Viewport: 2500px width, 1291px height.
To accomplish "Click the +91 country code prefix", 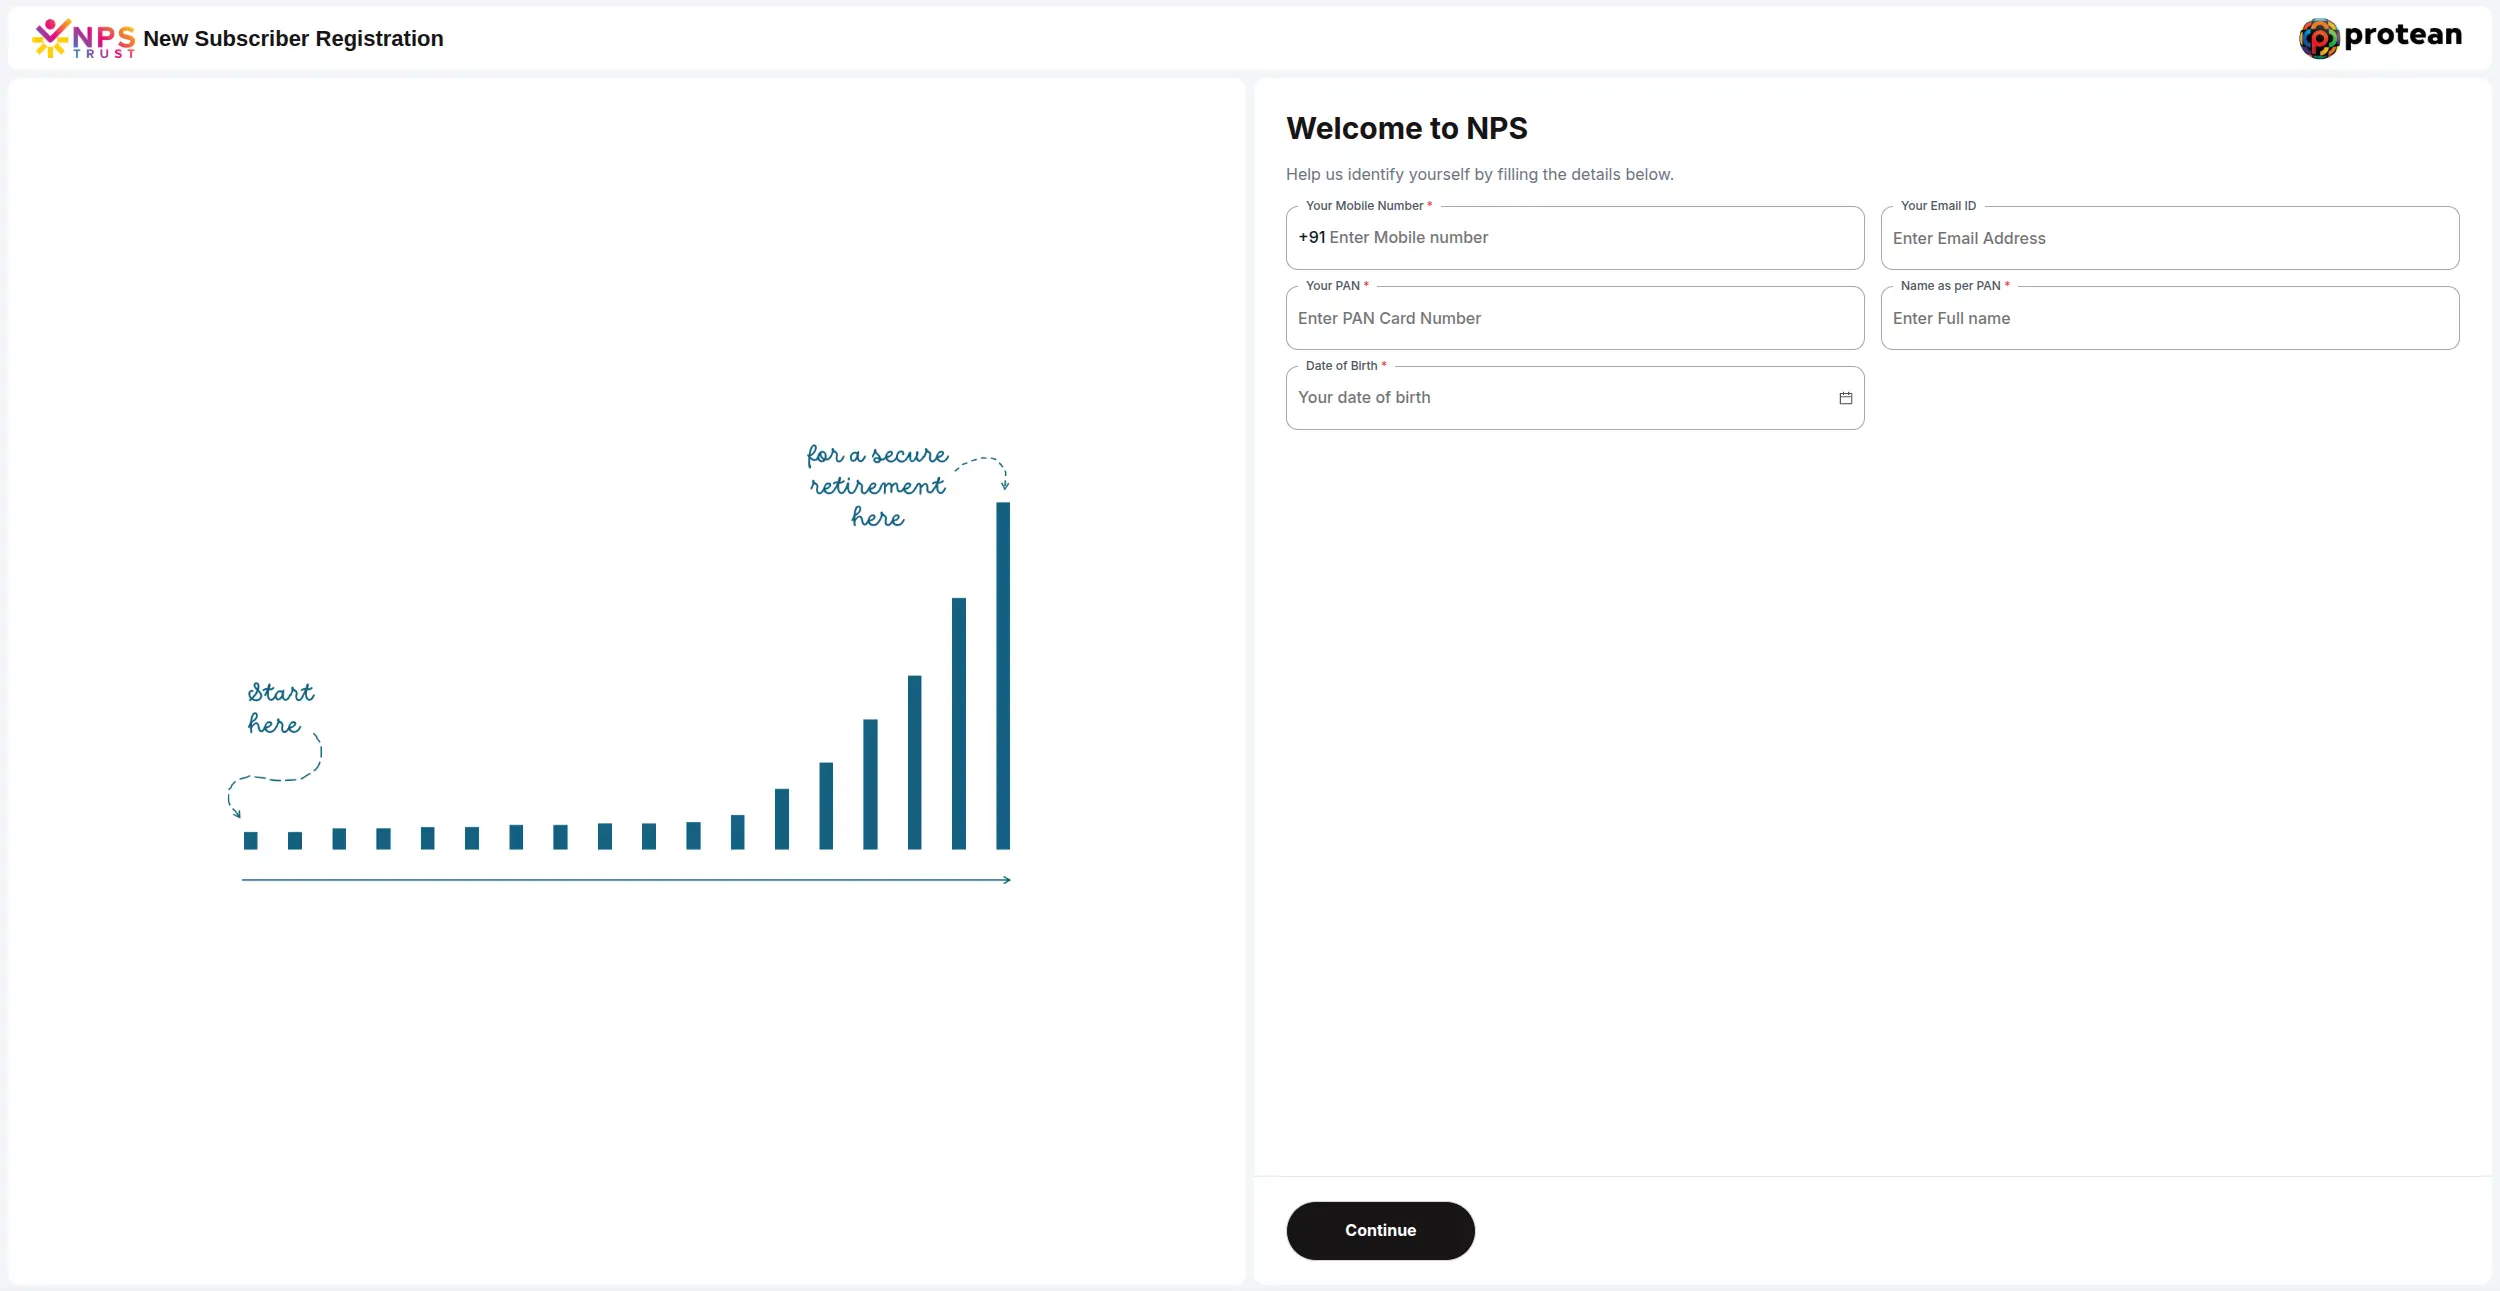I will [x=1311, y=238].
